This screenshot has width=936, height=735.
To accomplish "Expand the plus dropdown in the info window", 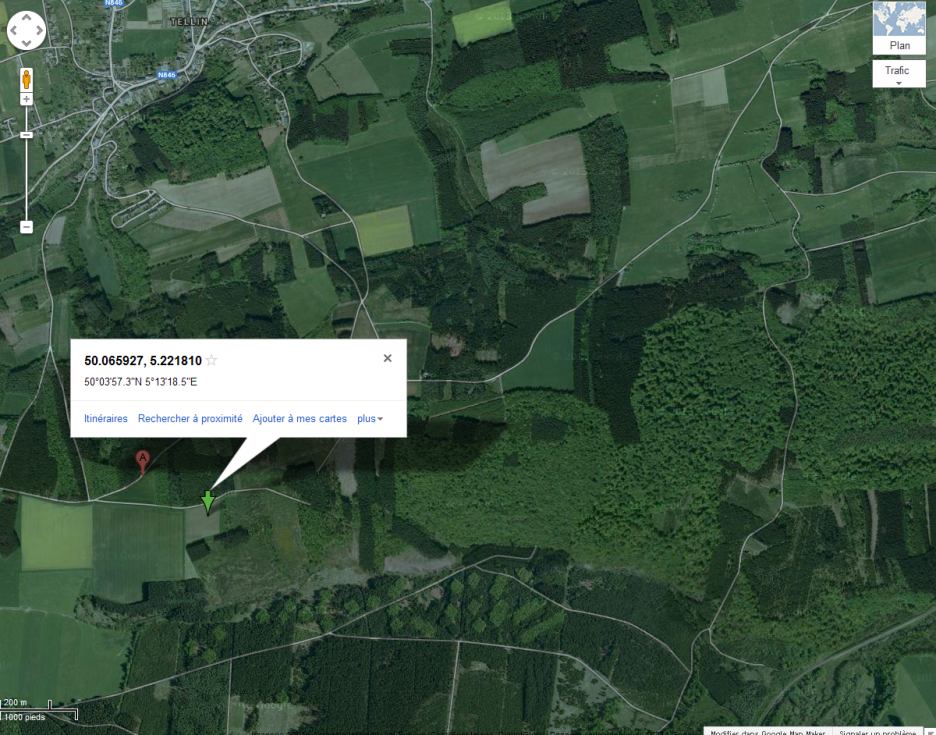I will (x=370, y=419).
